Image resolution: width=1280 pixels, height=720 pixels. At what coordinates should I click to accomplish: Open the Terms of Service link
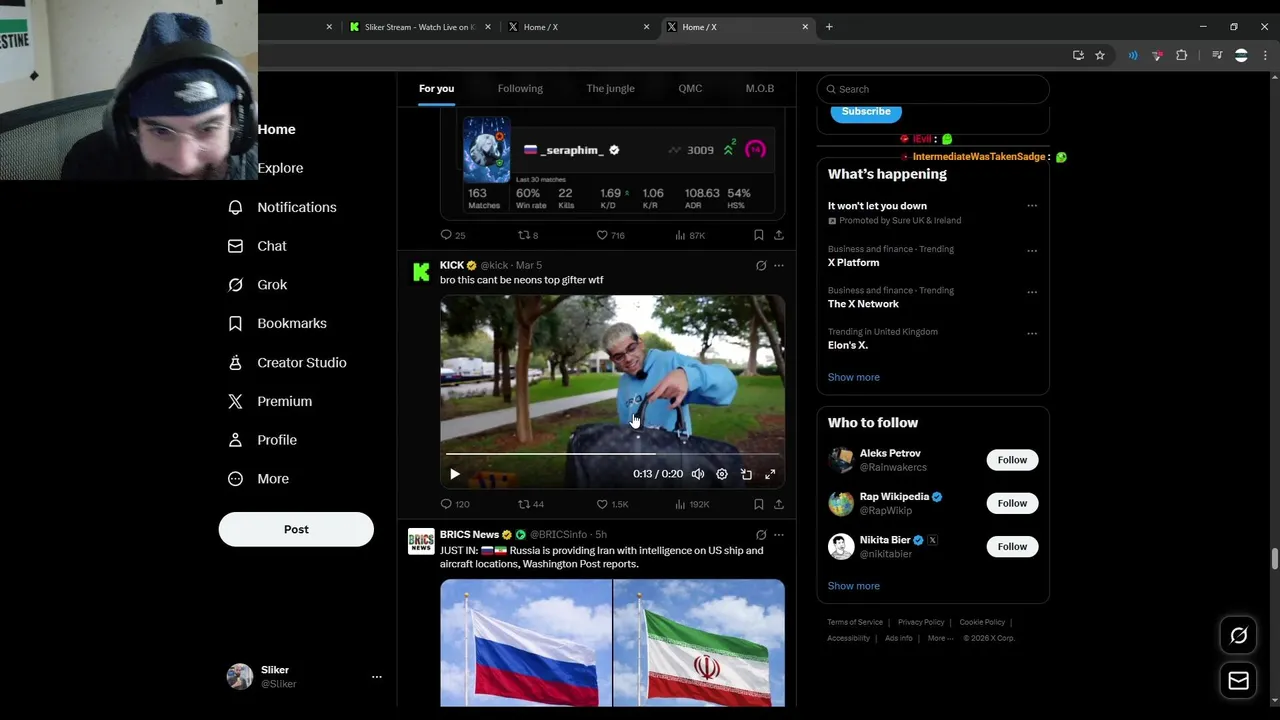pyautogui.click(x=855, y=622)
